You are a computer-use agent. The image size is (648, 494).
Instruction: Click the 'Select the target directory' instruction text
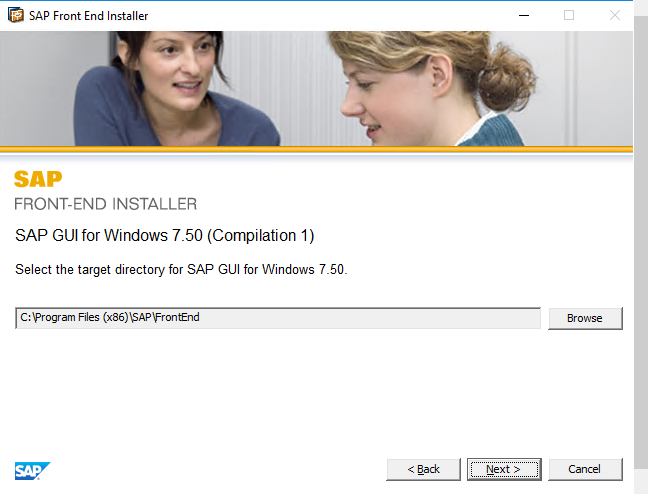click(x=181, y=270)
